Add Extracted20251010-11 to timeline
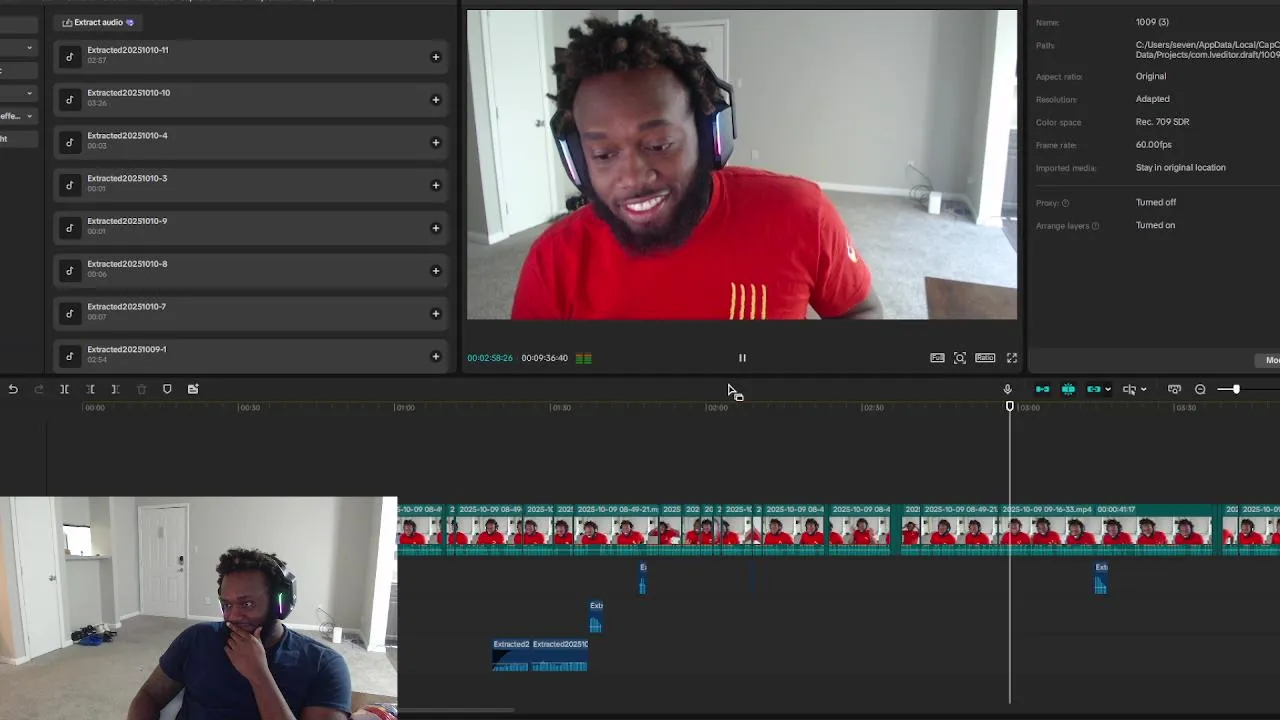This screenshot has width=1280, height=720. 435,57
